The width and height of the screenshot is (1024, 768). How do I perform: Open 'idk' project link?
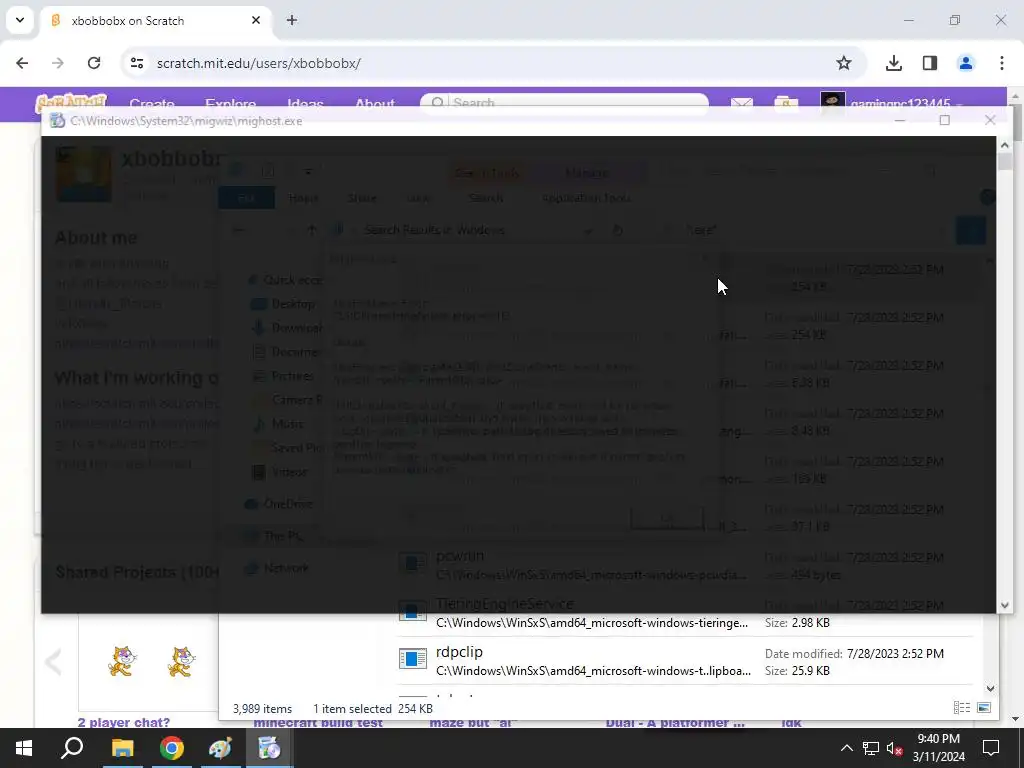(x=791, y=722)
